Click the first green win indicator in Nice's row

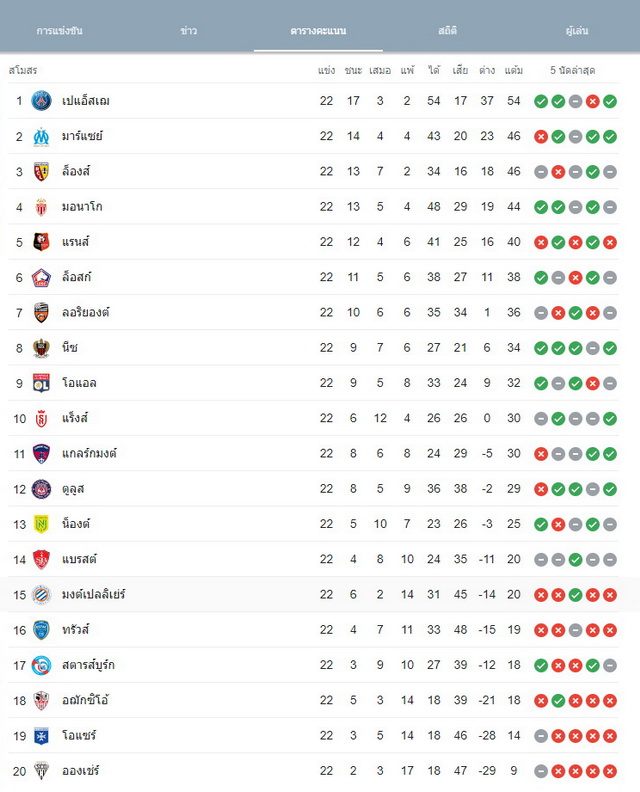(541, 348)
